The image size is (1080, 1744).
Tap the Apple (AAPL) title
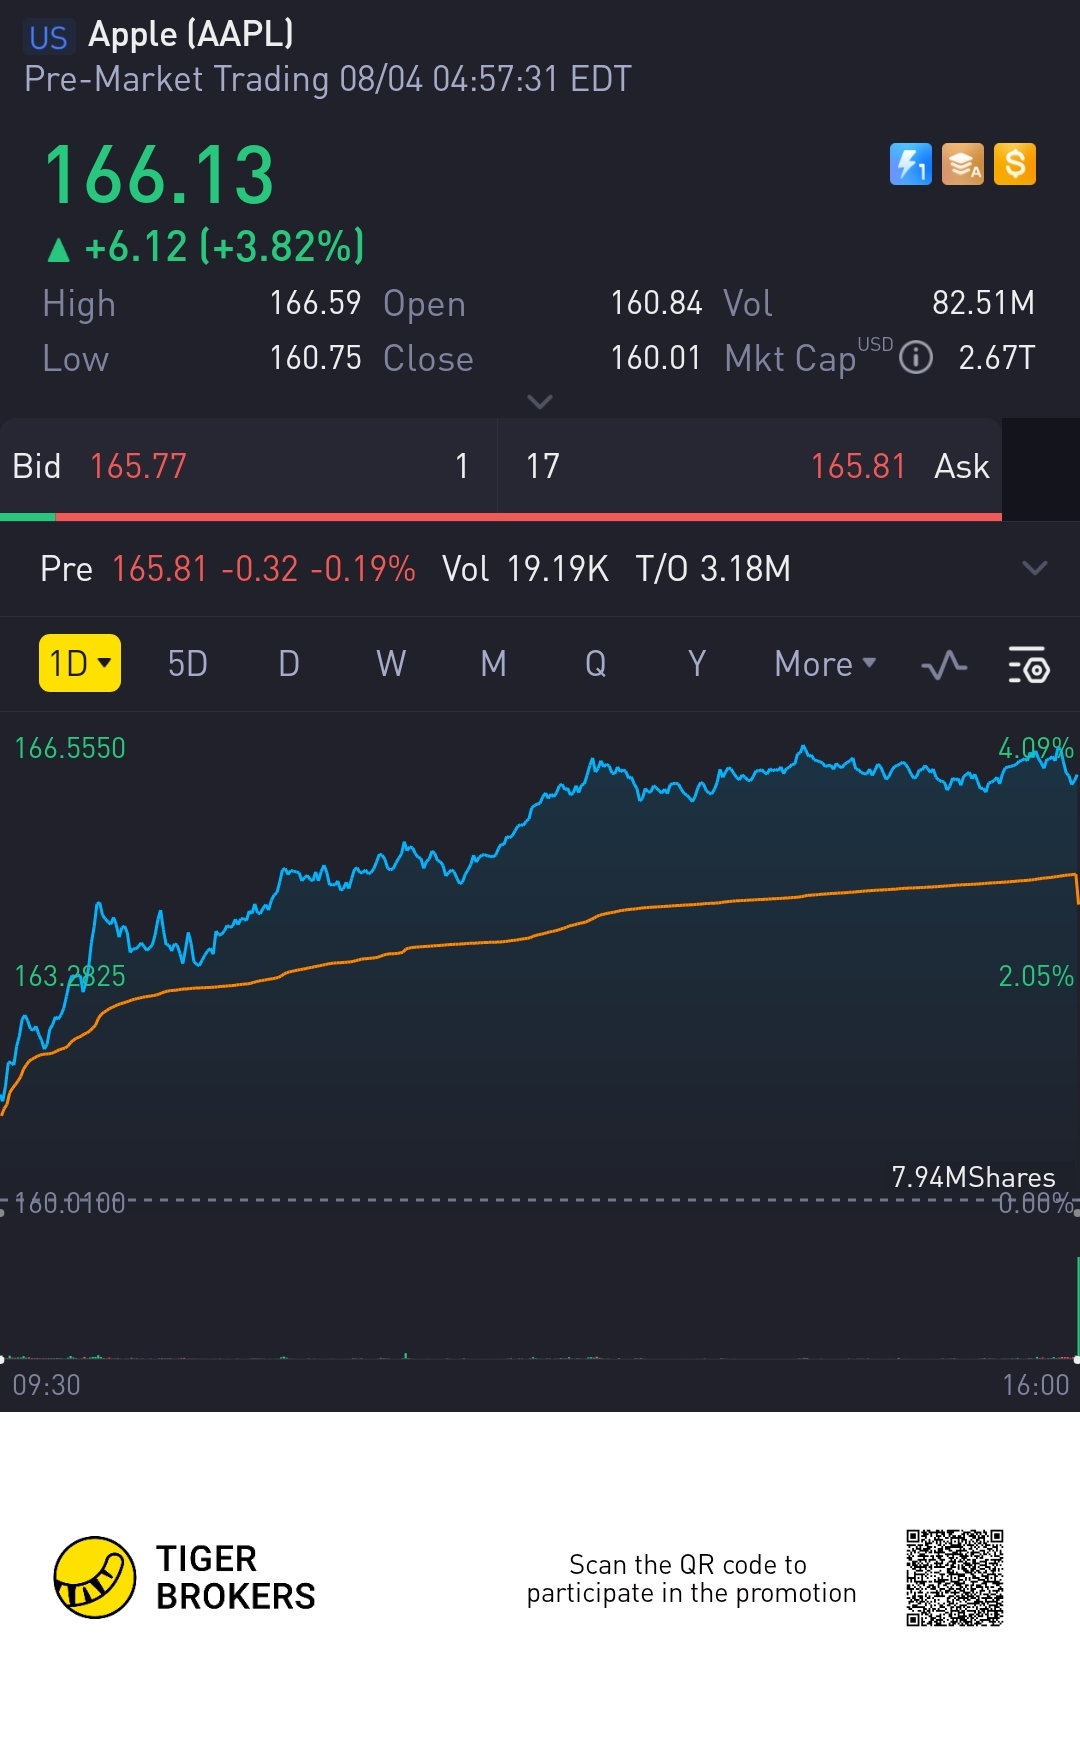click(x=191, y=35)
